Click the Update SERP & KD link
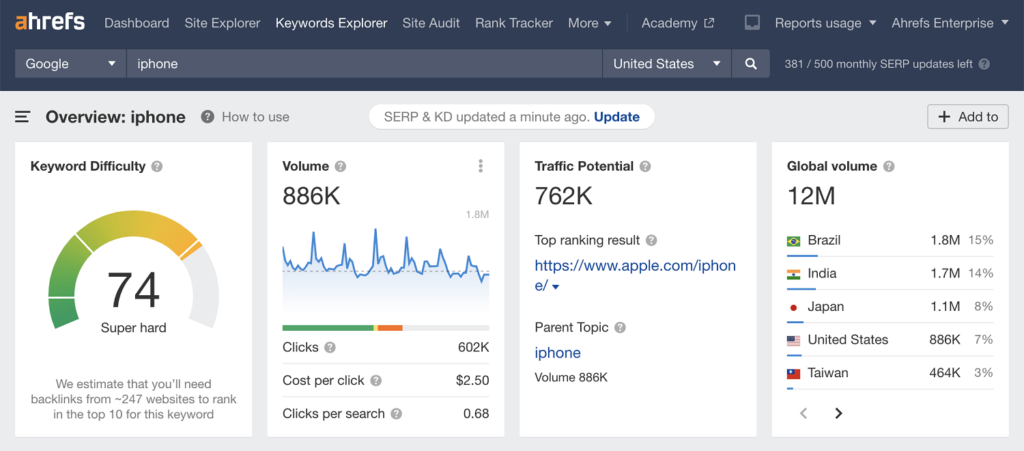Screen dimensions: 1024x451 (616, 117)
